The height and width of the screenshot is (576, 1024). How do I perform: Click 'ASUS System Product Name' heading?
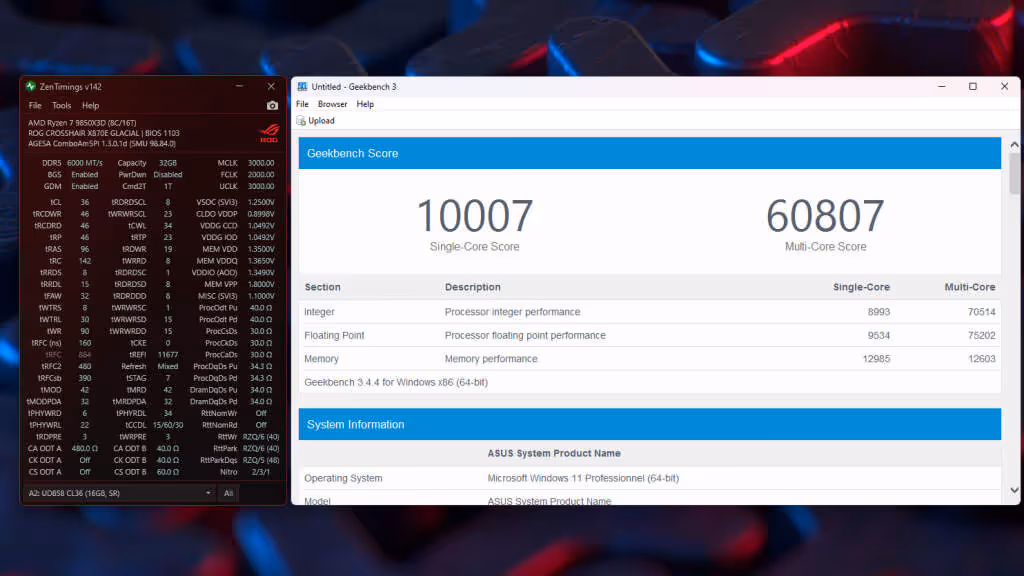[x=554, y=453]
